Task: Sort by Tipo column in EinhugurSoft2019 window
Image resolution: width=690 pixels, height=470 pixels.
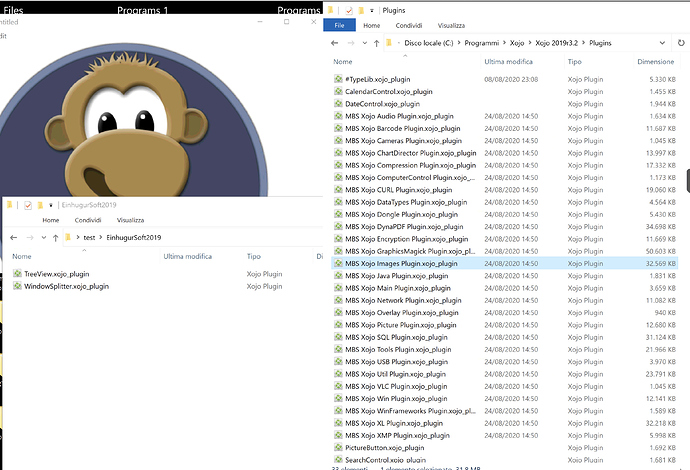Action: [253, 256]
